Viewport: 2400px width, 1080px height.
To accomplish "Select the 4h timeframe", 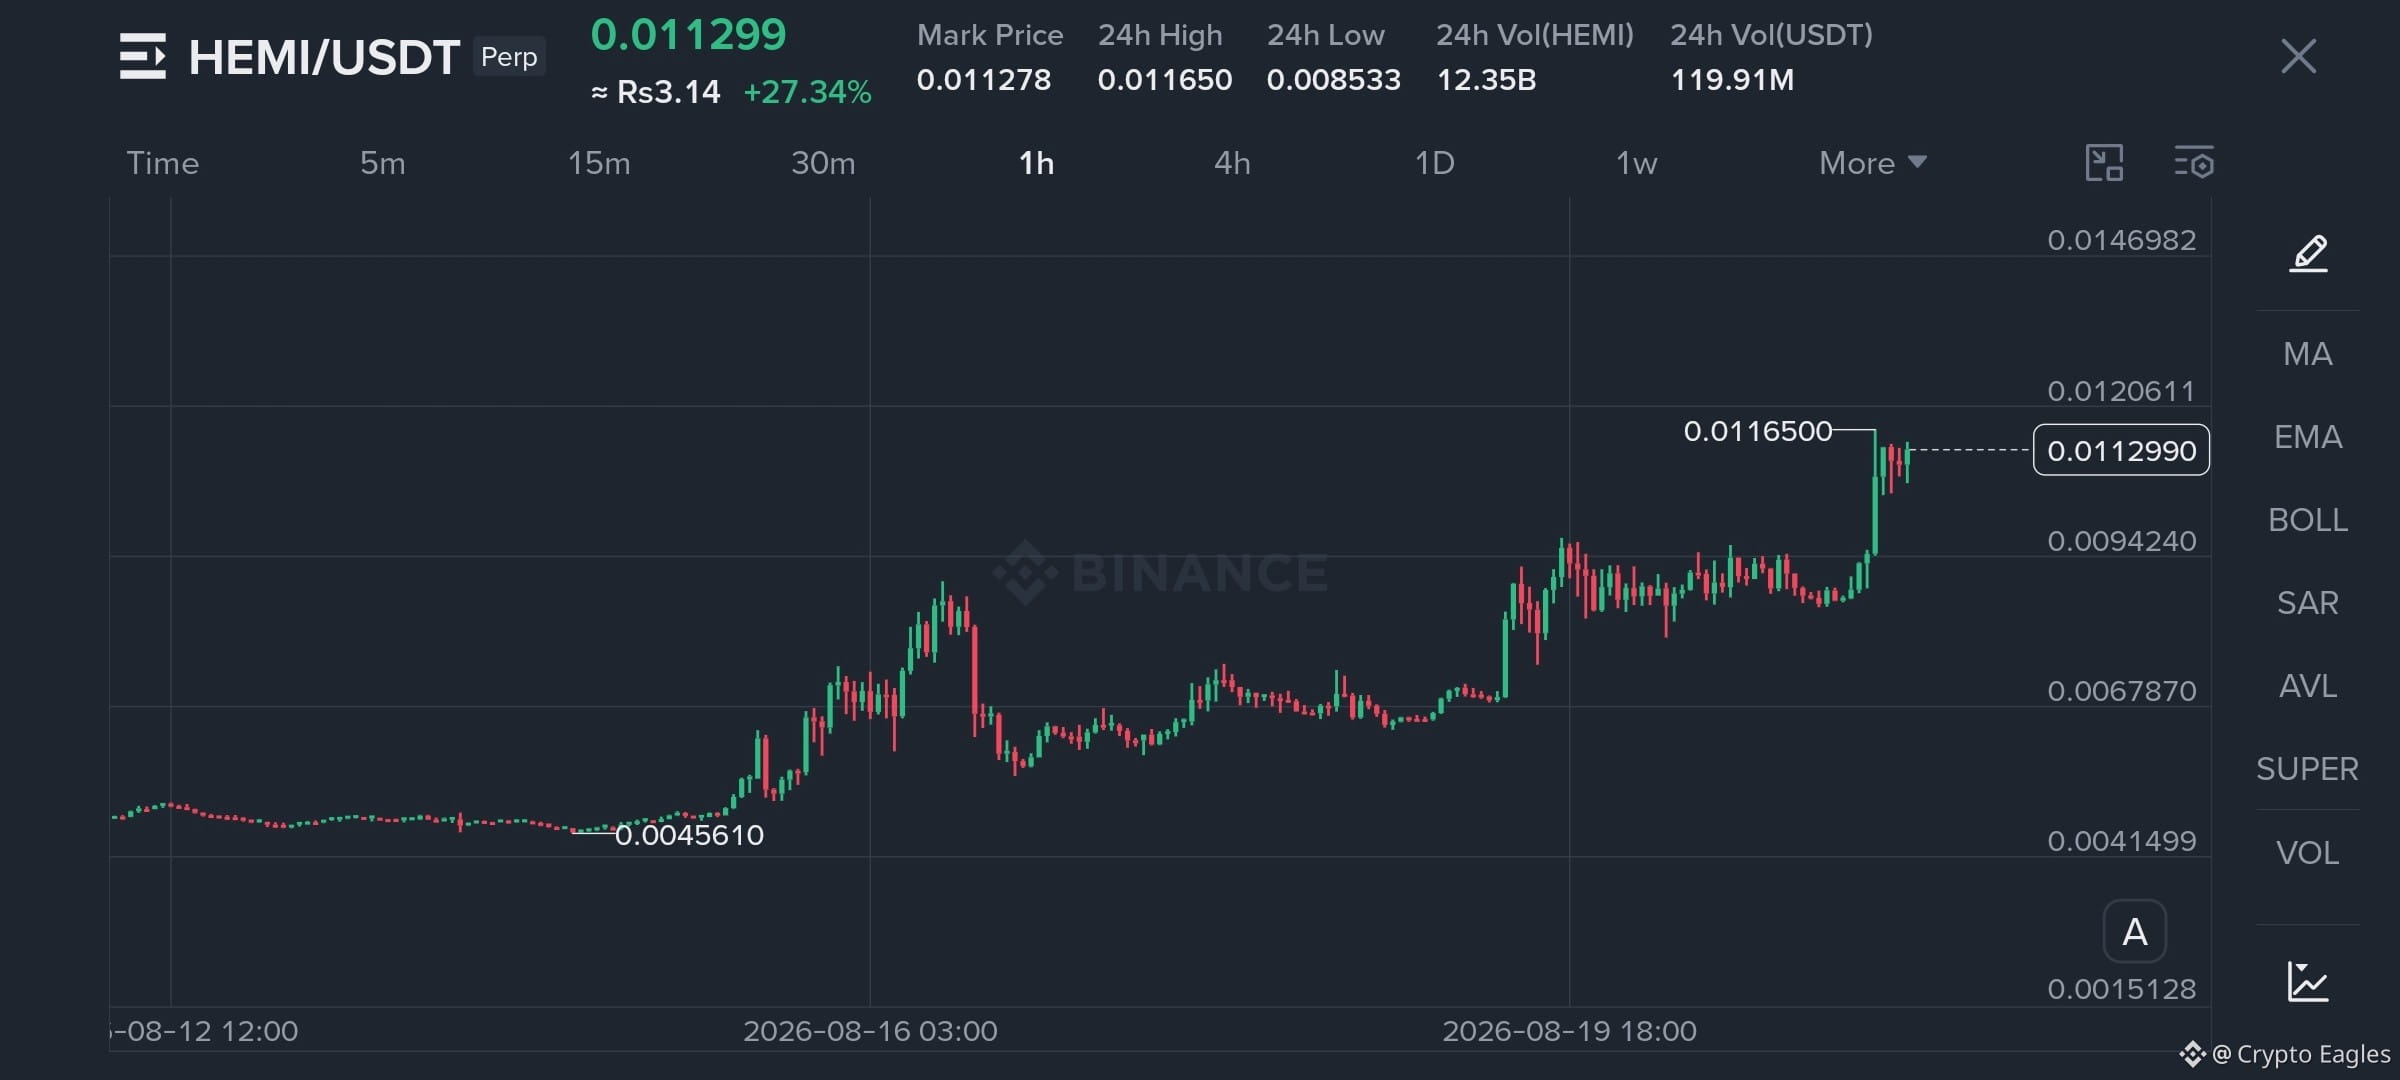I will coord(1232,163).
